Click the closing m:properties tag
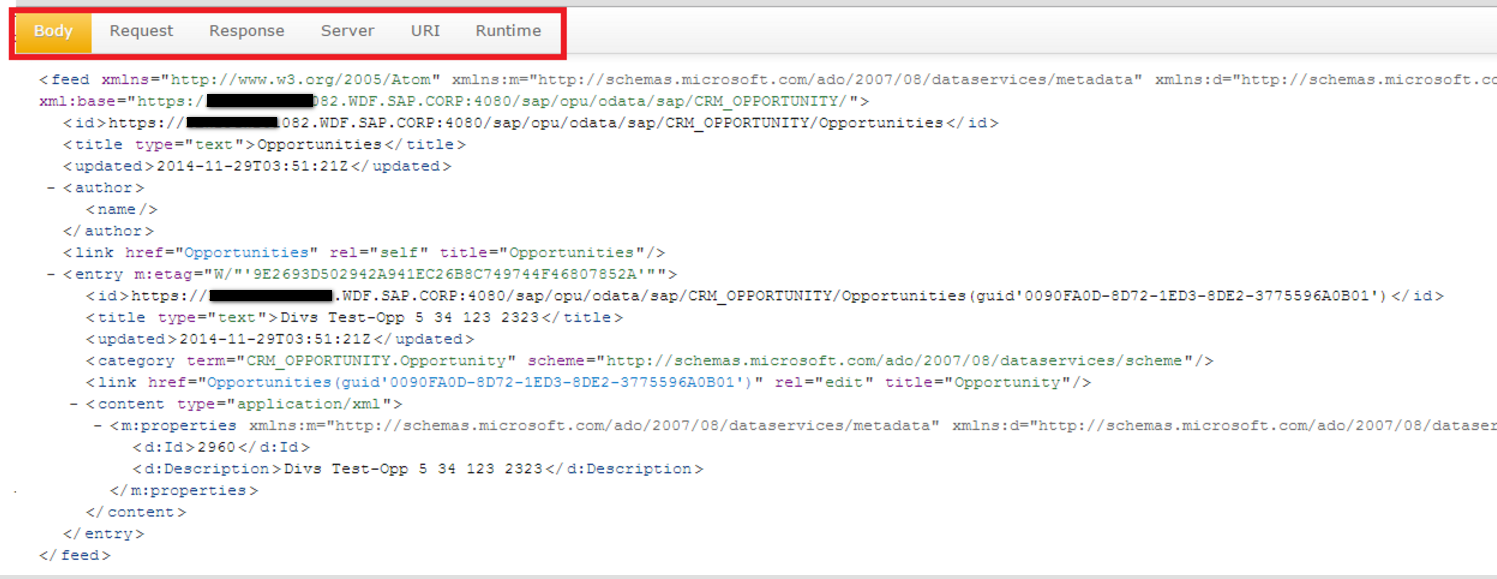 tap(184, 491)
